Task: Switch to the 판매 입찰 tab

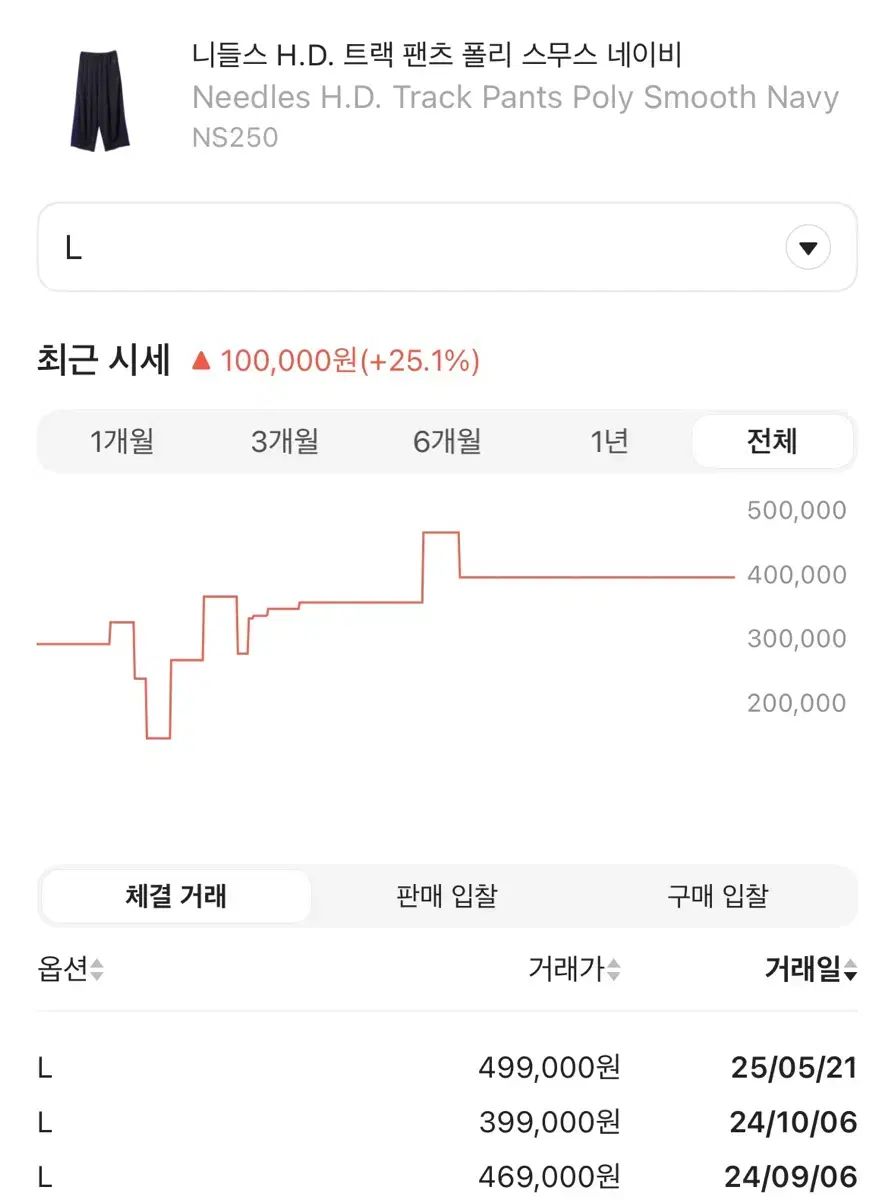Action: pyautogui.click(x=446, y=896)
